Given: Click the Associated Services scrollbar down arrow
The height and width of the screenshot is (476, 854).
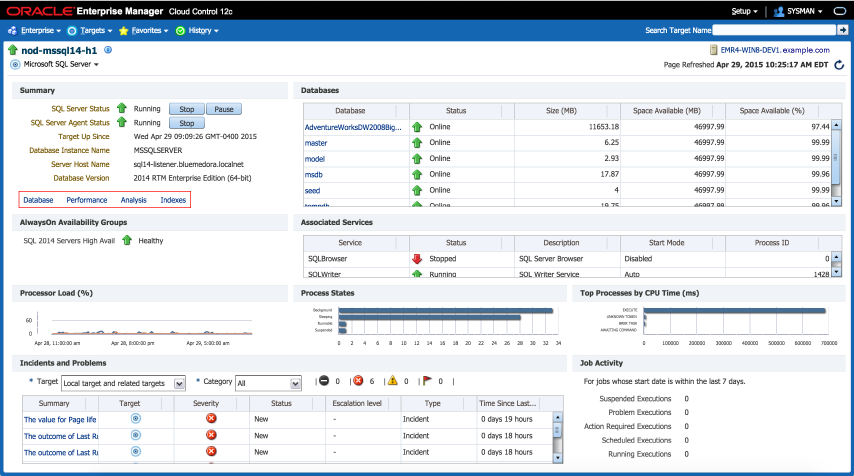Looking at the screenshot, I should 837,272.
